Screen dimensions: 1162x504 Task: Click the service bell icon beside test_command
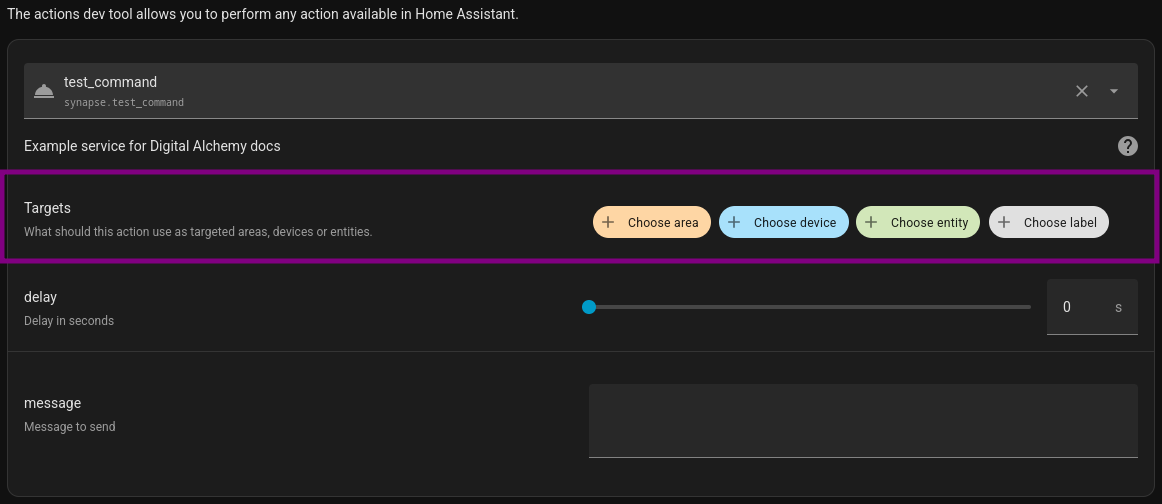43,91
